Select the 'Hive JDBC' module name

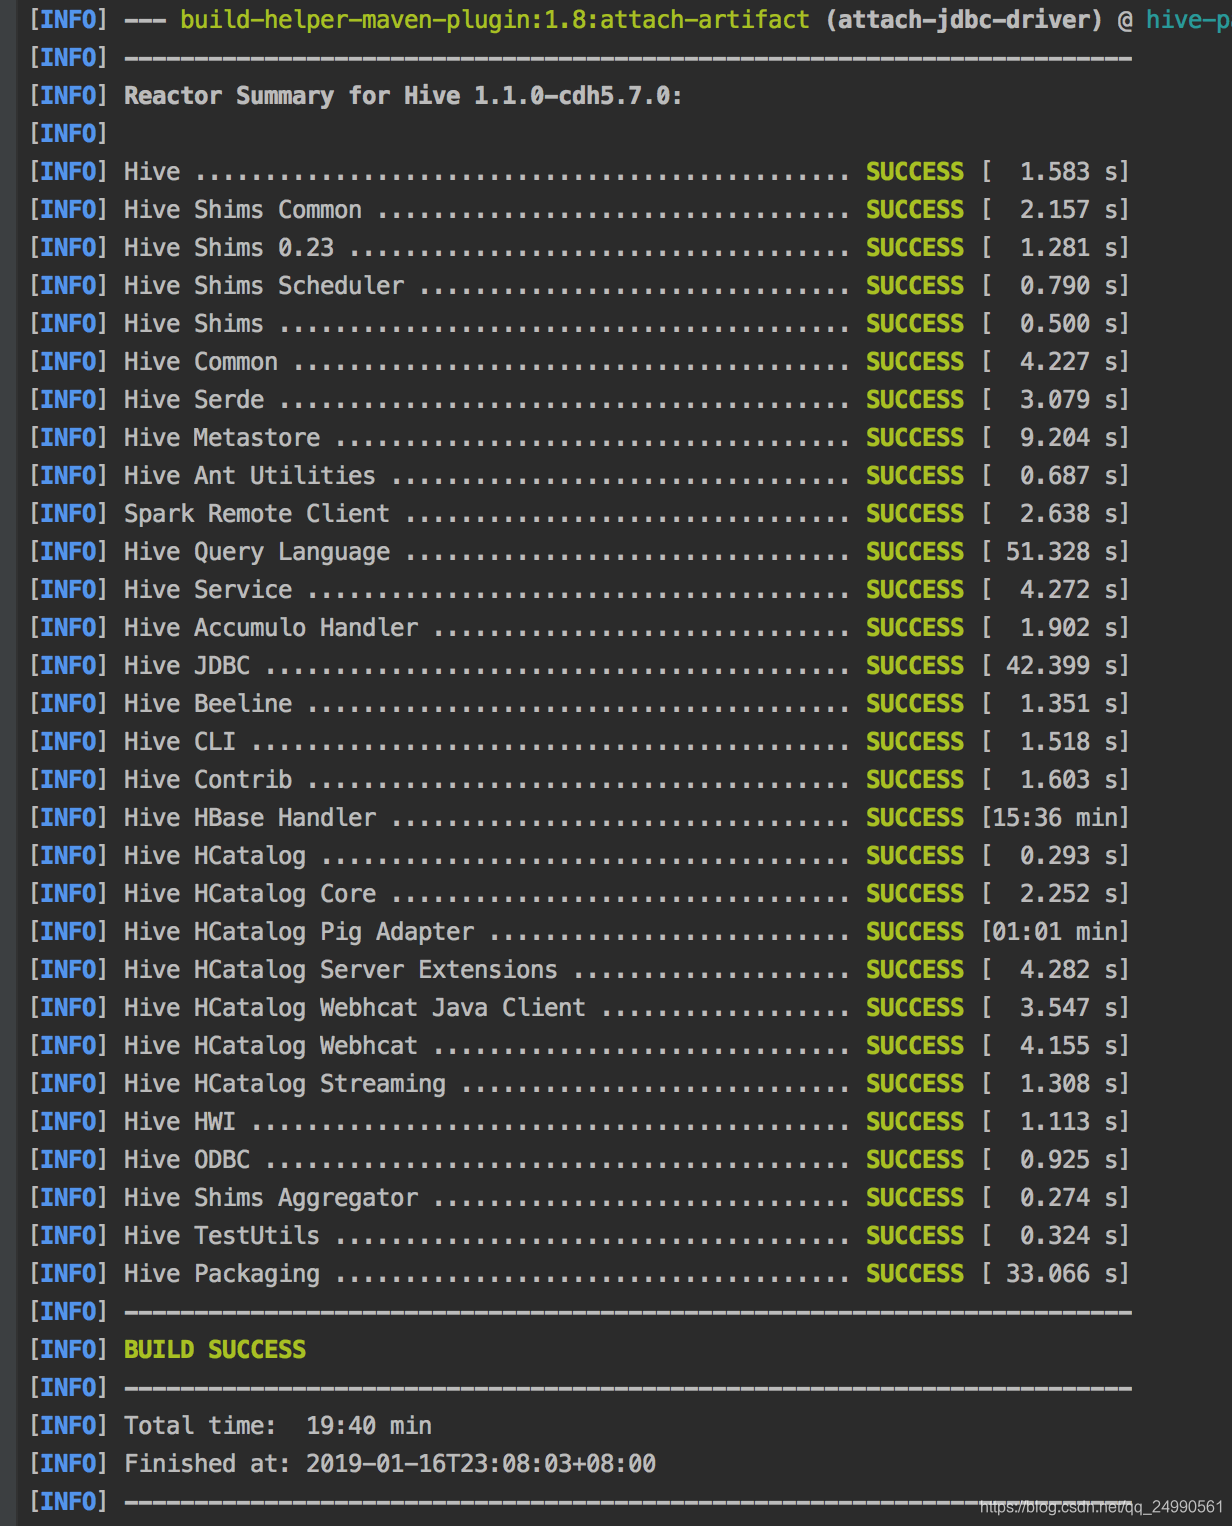[187, 666]
